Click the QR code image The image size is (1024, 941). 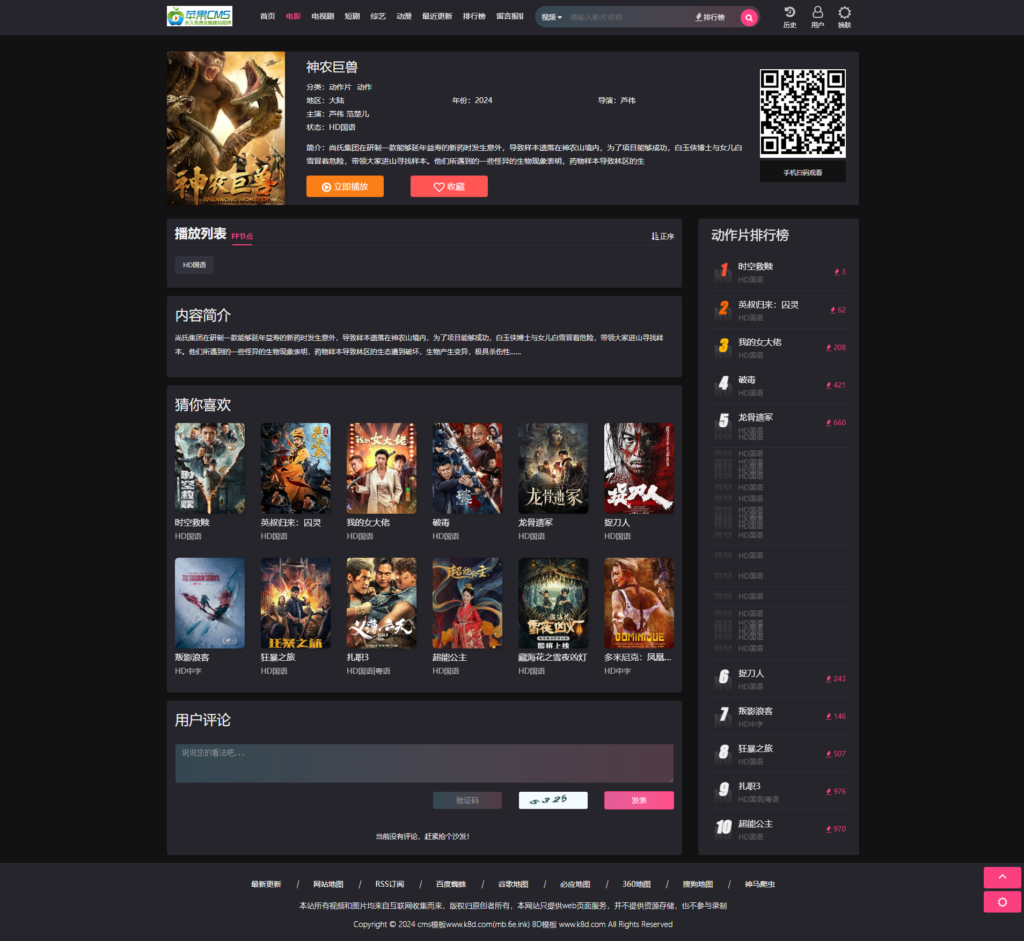(803, 113)
